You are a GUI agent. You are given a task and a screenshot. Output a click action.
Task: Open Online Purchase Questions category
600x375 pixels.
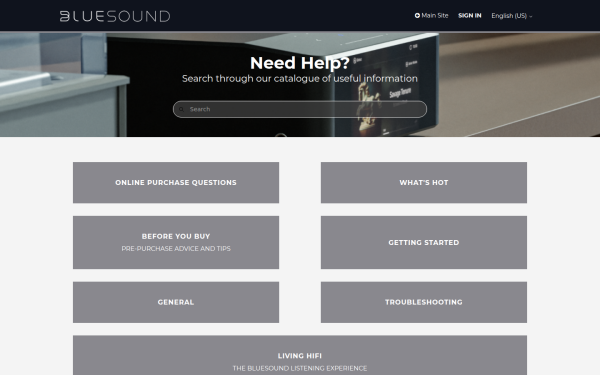pyautogui.click(x=176, y=183)
